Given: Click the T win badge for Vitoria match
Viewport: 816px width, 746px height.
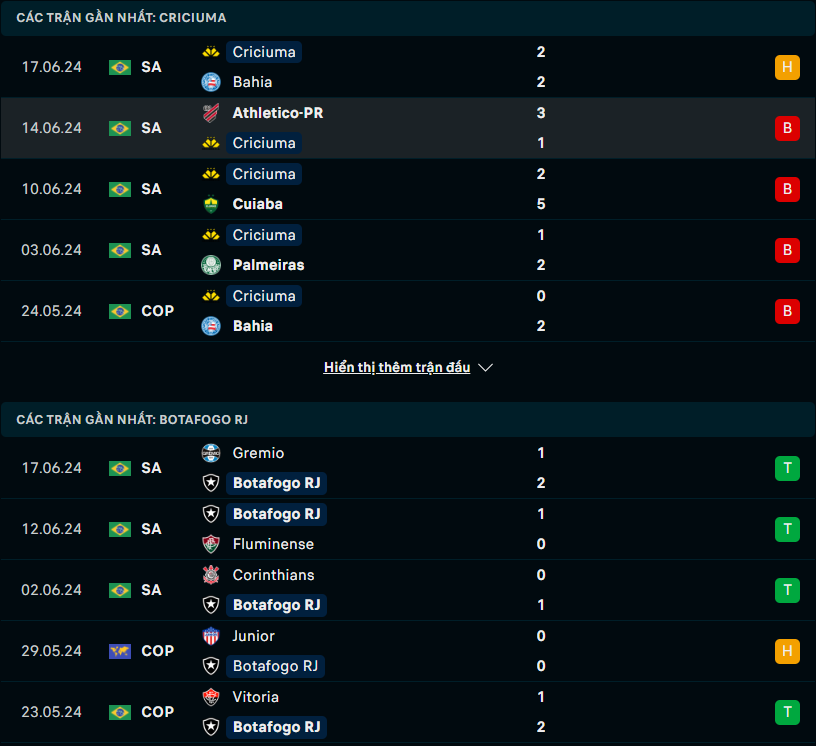Looking at the screenshot, I should 787,712.
